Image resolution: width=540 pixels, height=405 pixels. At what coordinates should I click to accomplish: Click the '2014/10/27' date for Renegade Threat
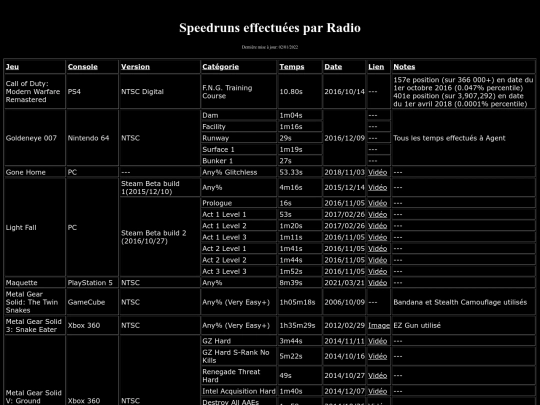pos(344,376)
